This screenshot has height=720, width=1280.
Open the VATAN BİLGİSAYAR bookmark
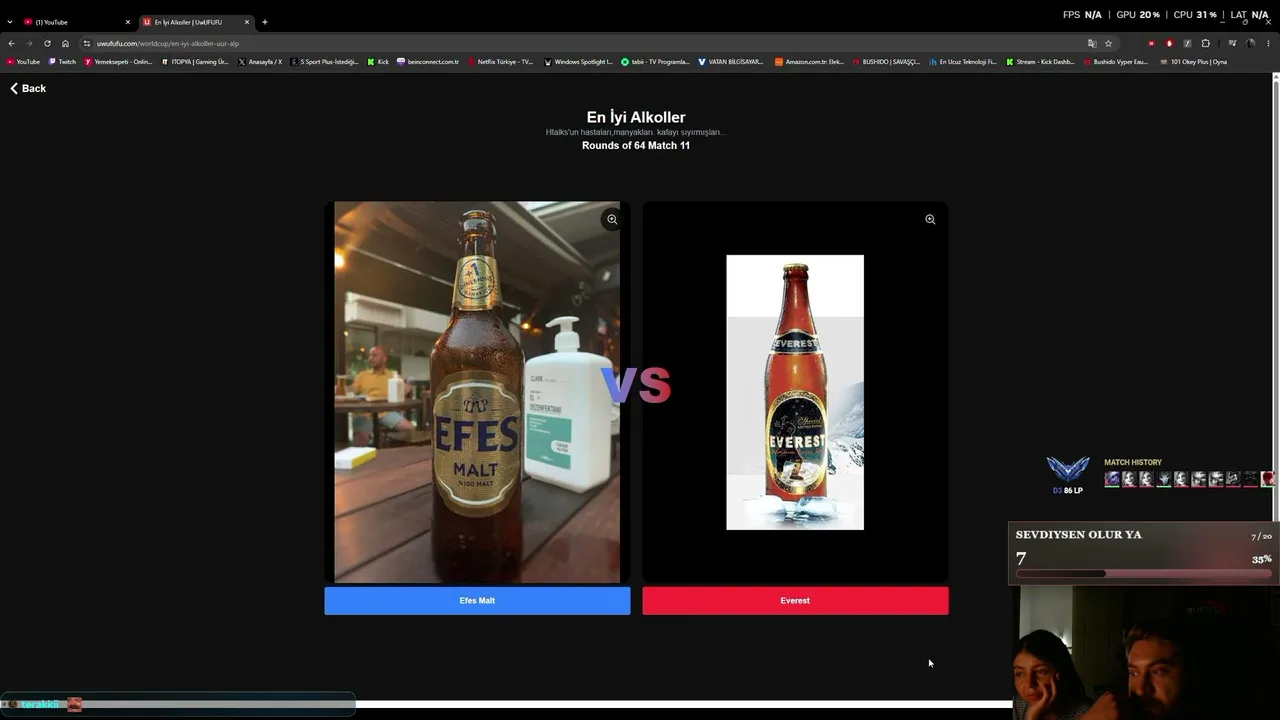coord(730,62)
